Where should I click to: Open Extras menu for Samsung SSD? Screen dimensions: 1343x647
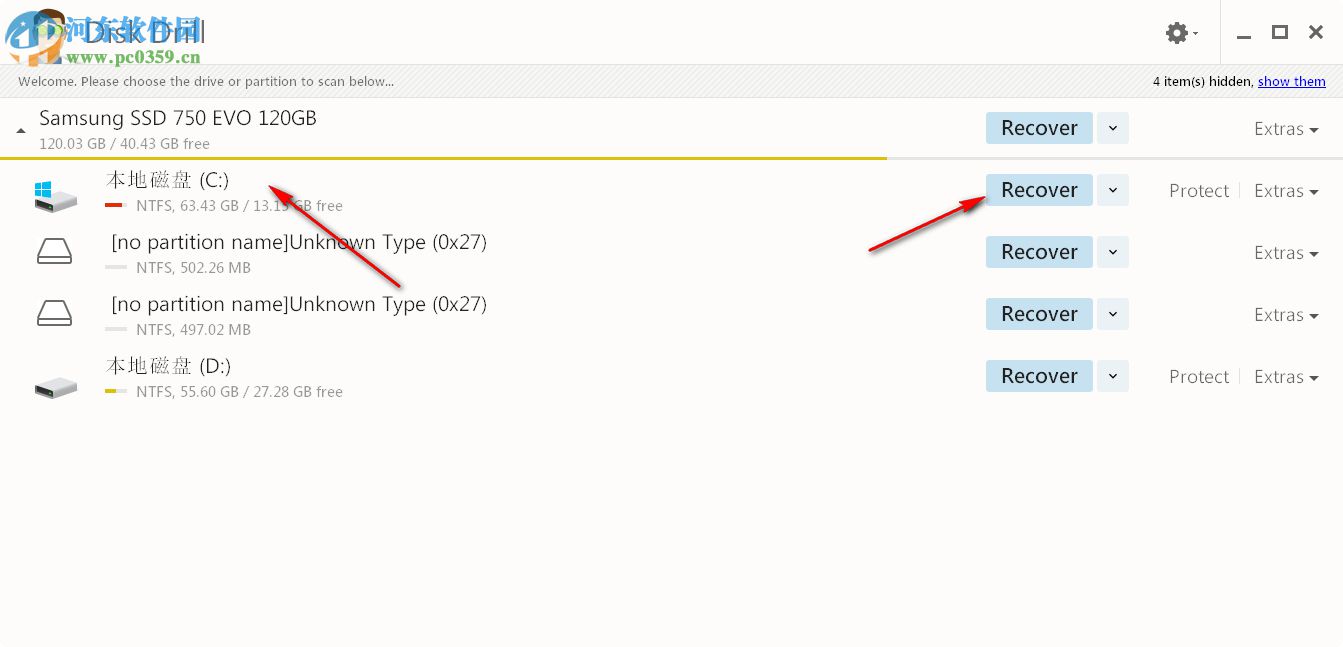[x=1286, y=129]
